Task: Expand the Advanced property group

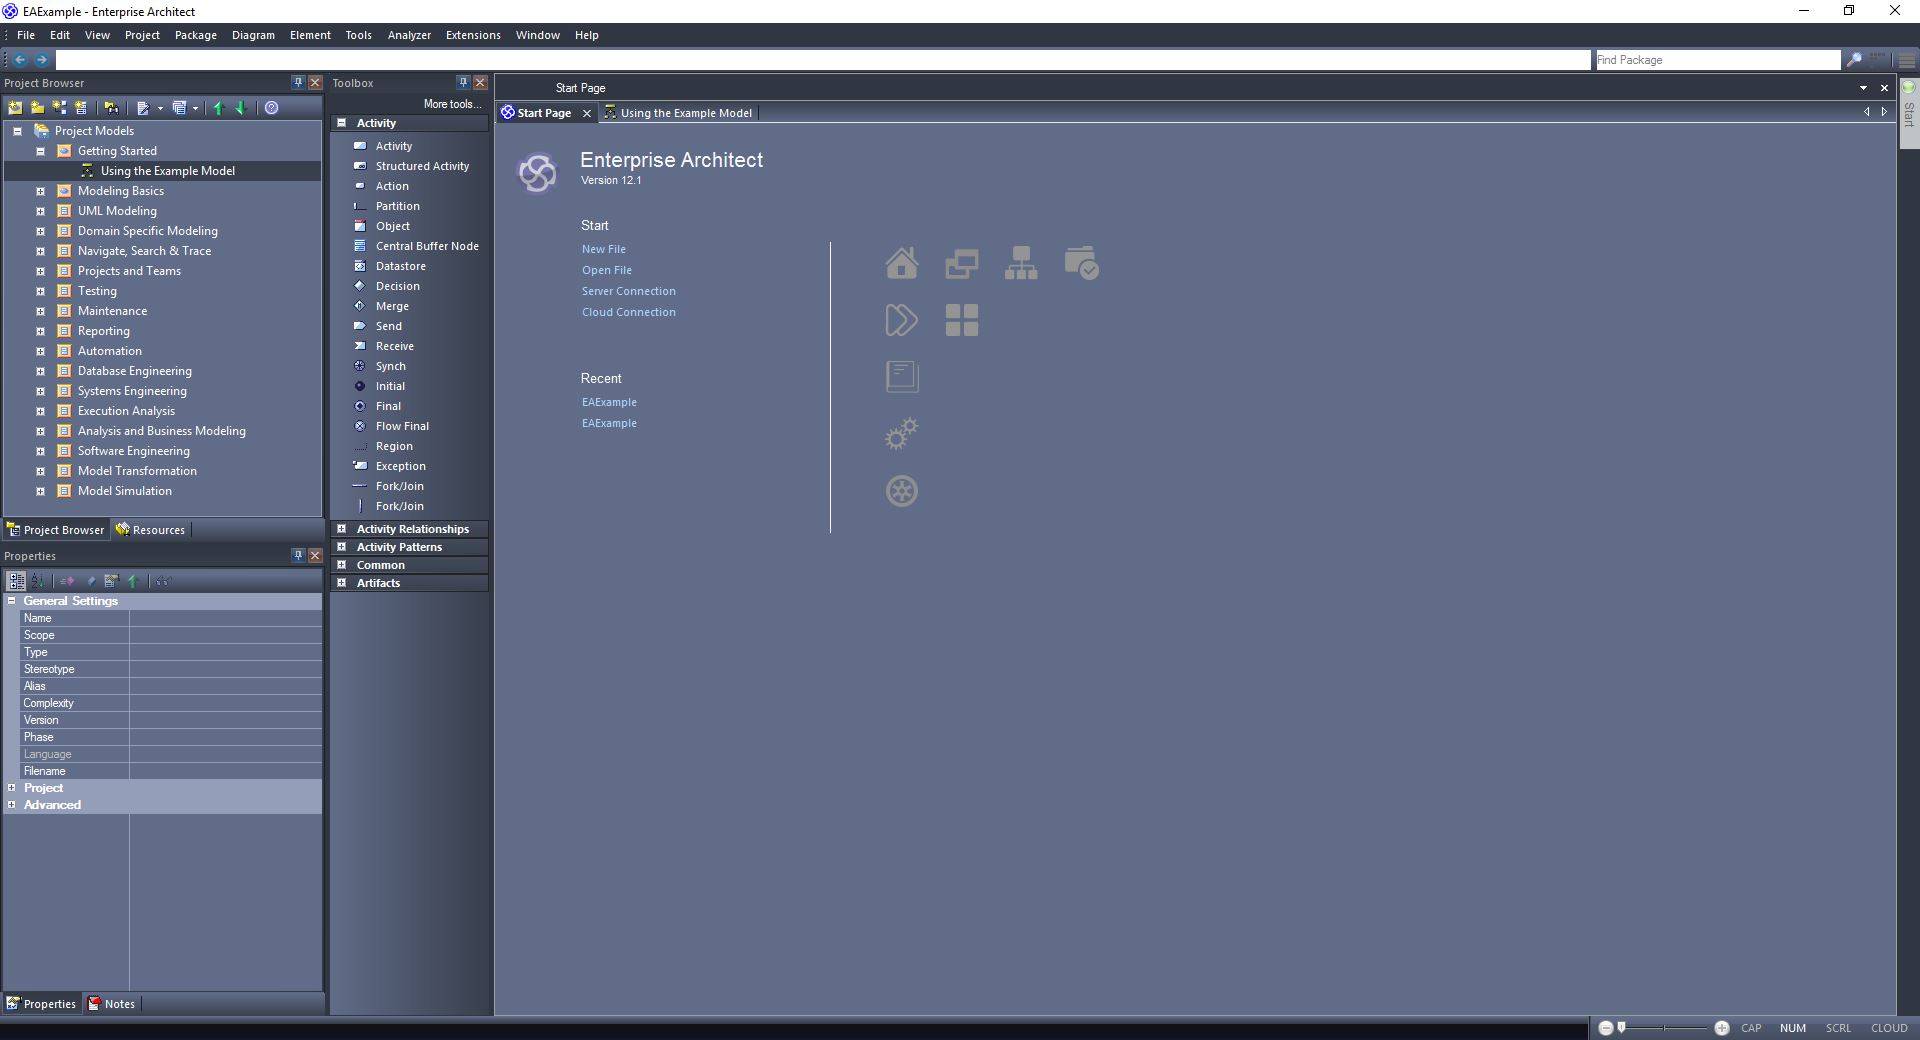Action: click(x=11, y=805)
